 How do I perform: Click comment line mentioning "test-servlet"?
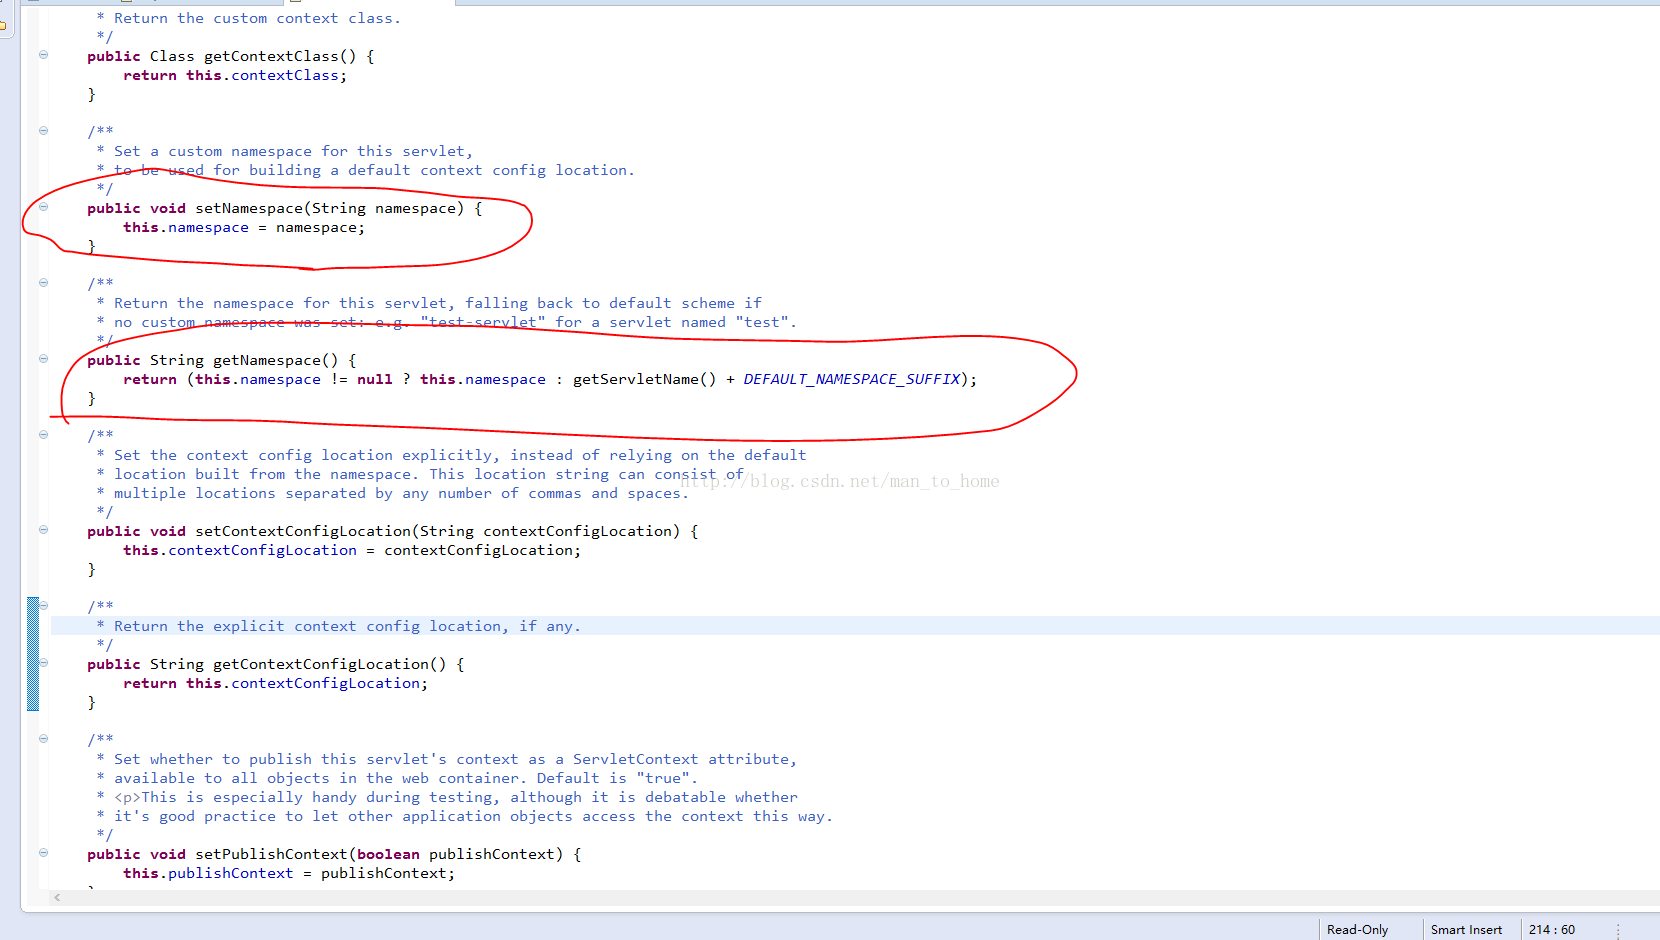(x=447, y=322)
